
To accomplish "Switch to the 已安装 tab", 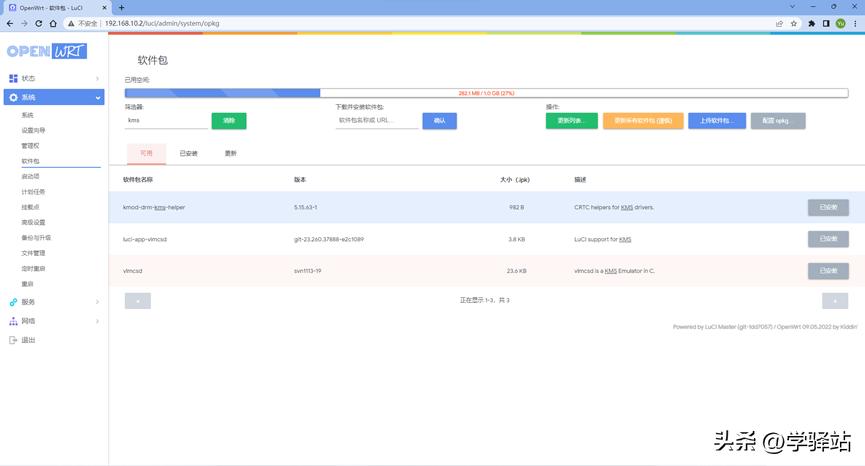I will coord(188,153).
